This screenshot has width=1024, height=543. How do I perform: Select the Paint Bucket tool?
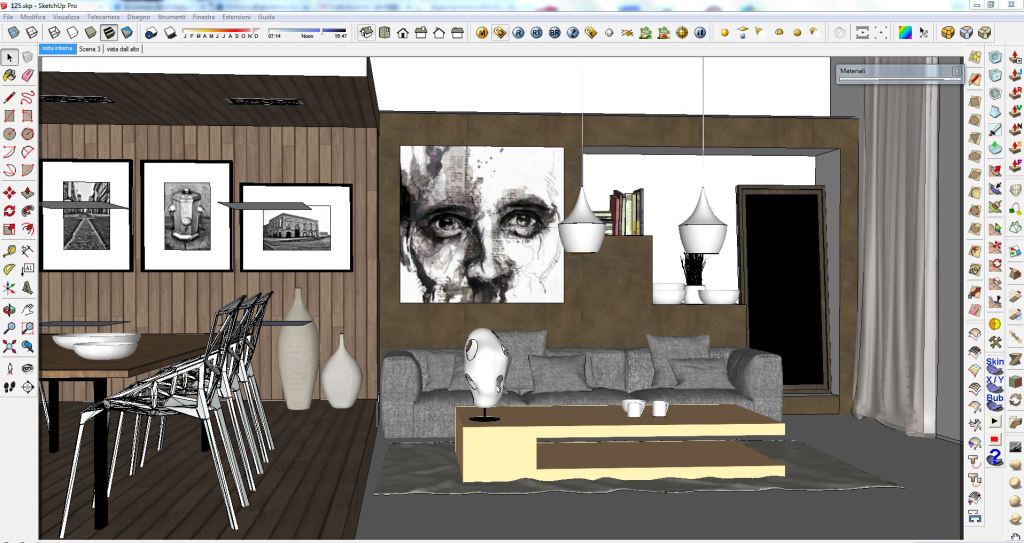click(9, 76)
